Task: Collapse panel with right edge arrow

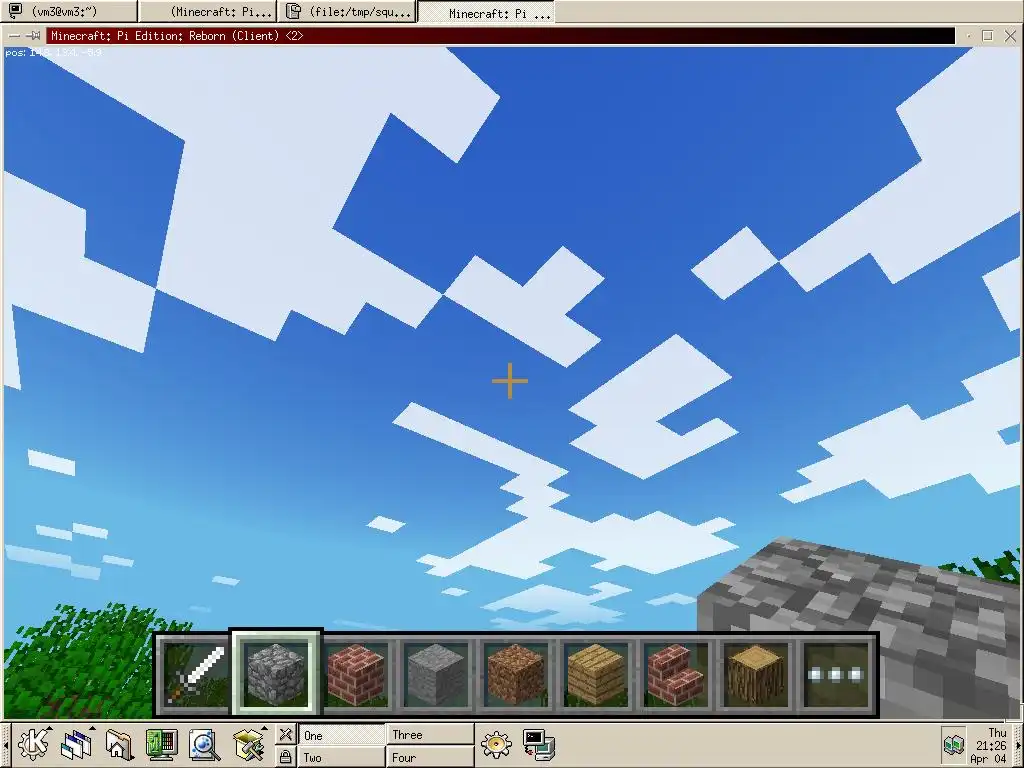Action: [1019, 745]
